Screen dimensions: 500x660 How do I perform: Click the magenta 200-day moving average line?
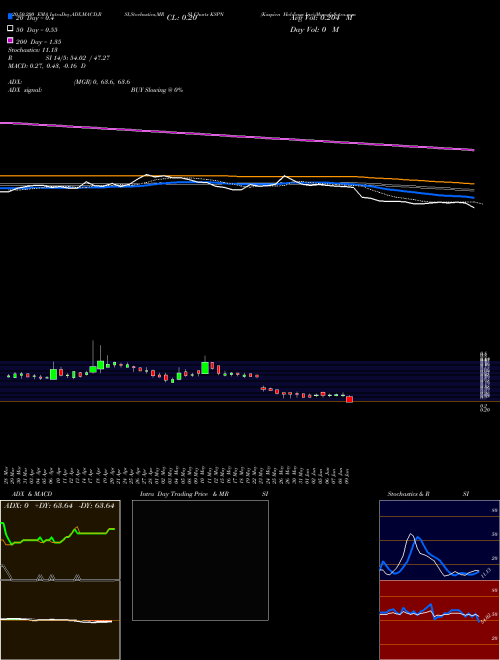coord(237,136)
